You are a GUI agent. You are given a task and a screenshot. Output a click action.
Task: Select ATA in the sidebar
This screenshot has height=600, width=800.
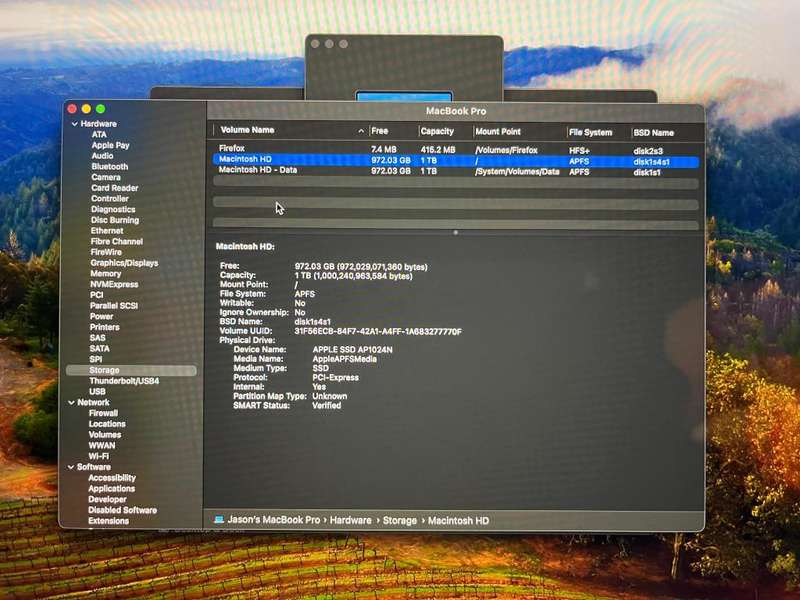tap(99, 135)
